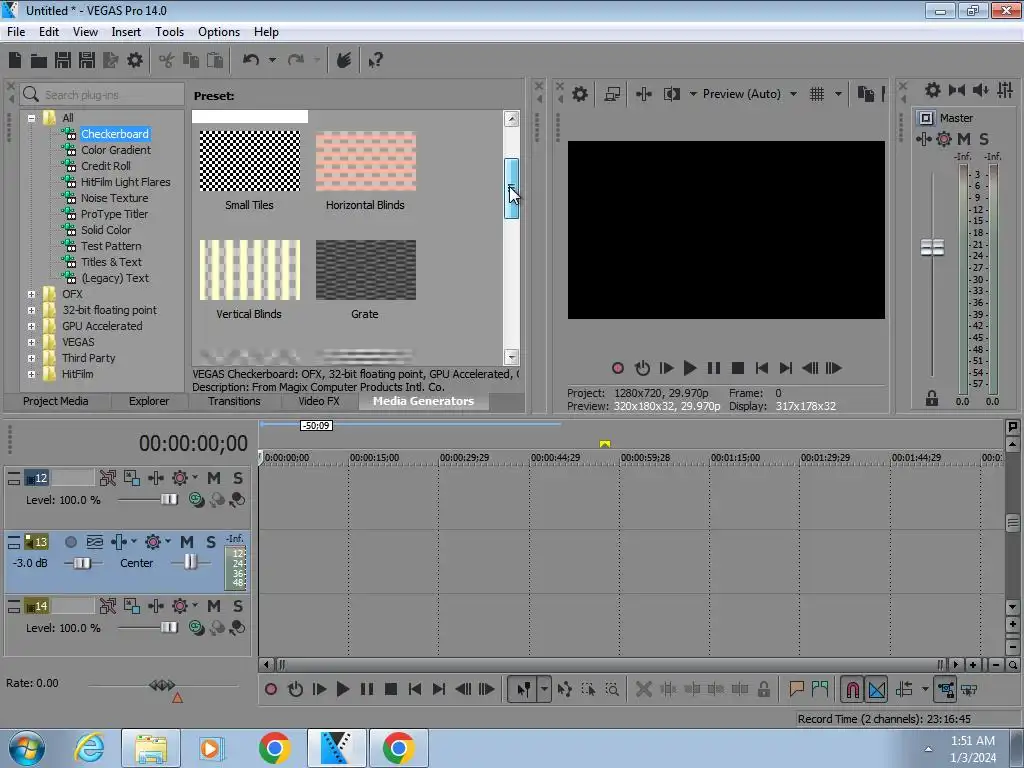Select the Titles & Text generator
The width and height of the screenshot is (1024, 768).
pos(111,262)
